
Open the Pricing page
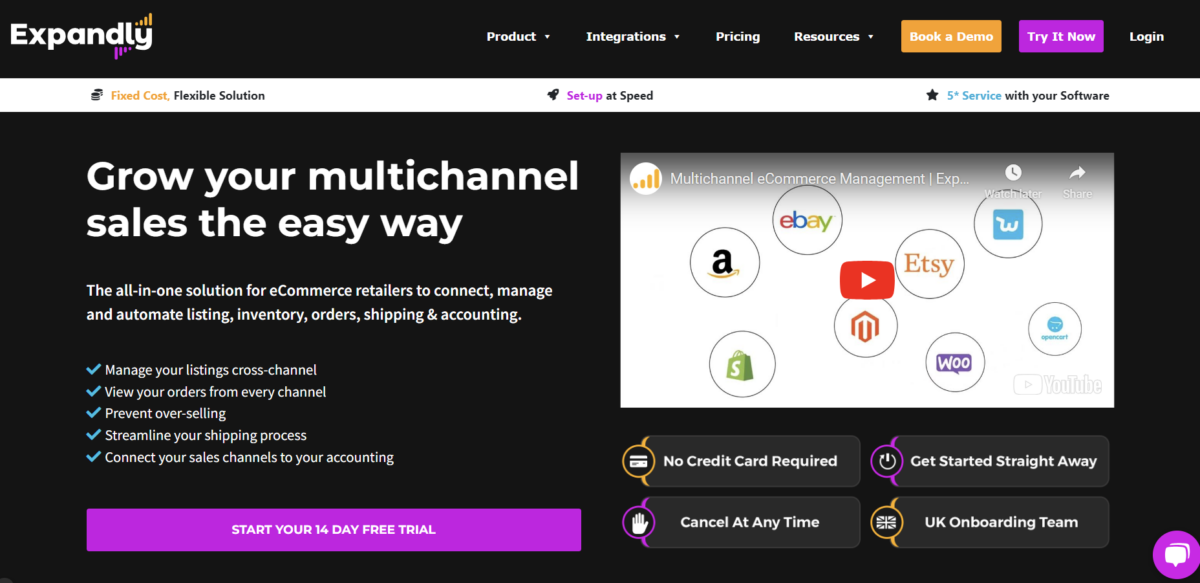738,37
